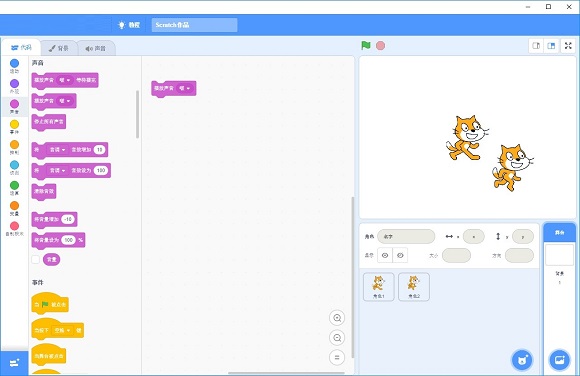
Task: Zoom in on the code workspace
Action: [337, 318]
